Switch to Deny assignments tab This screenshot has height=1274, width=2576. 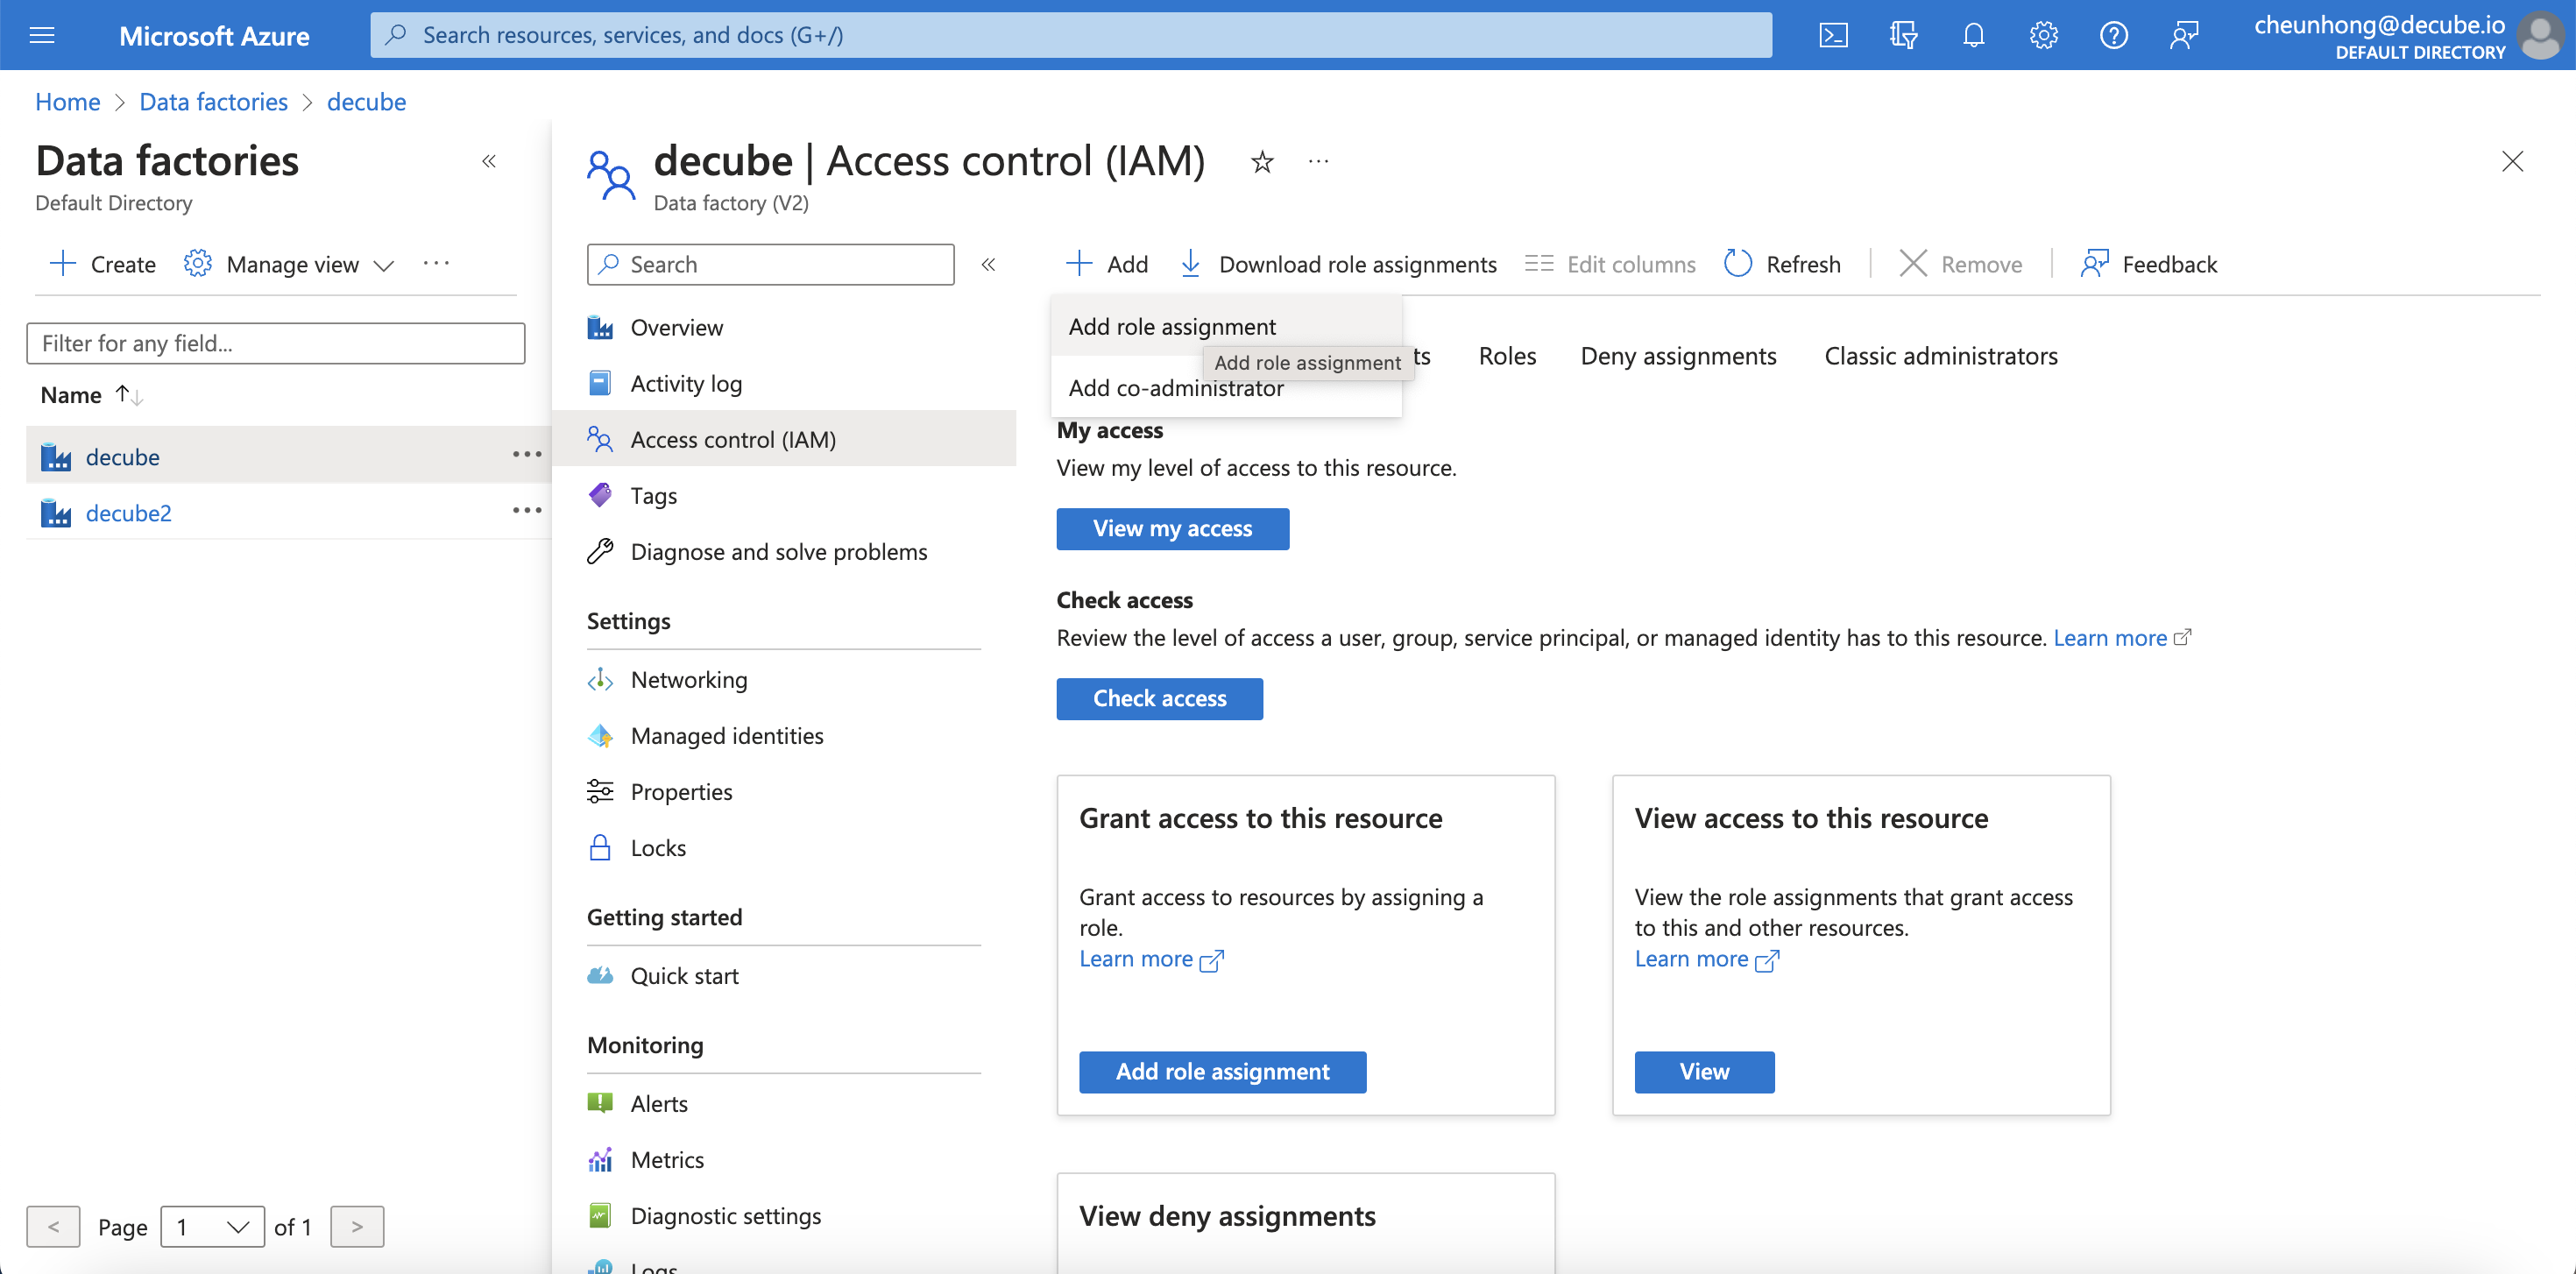pos(1678,356)
